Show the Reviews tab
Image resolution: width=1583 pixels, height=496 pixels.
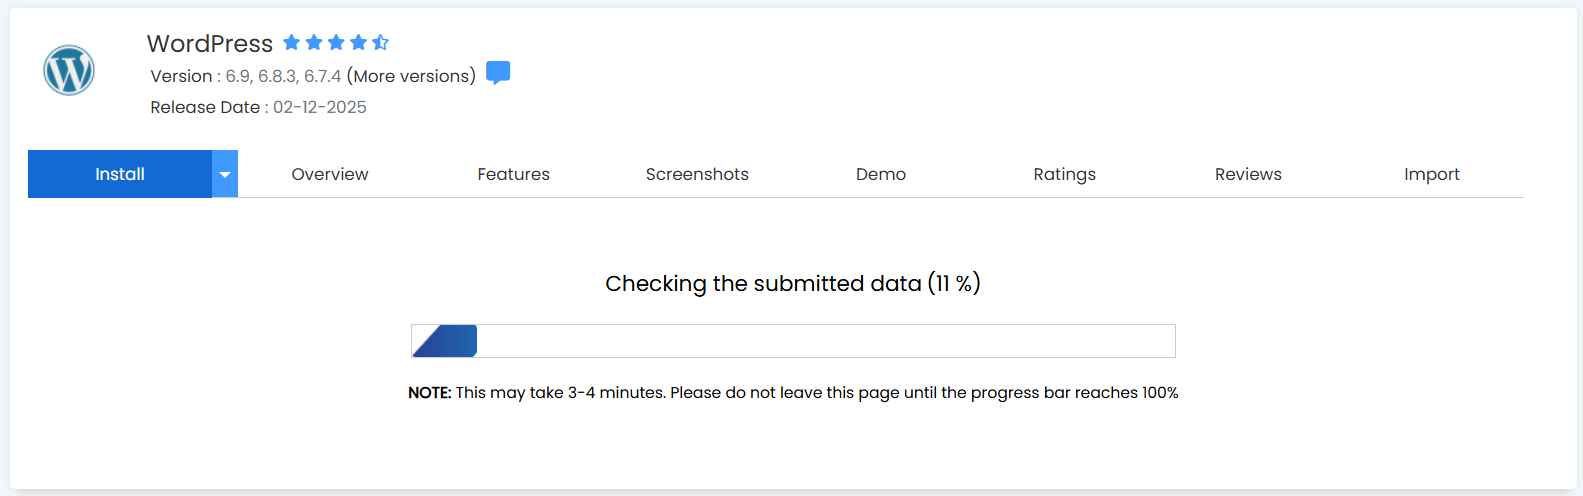(x=1248, y=174)
